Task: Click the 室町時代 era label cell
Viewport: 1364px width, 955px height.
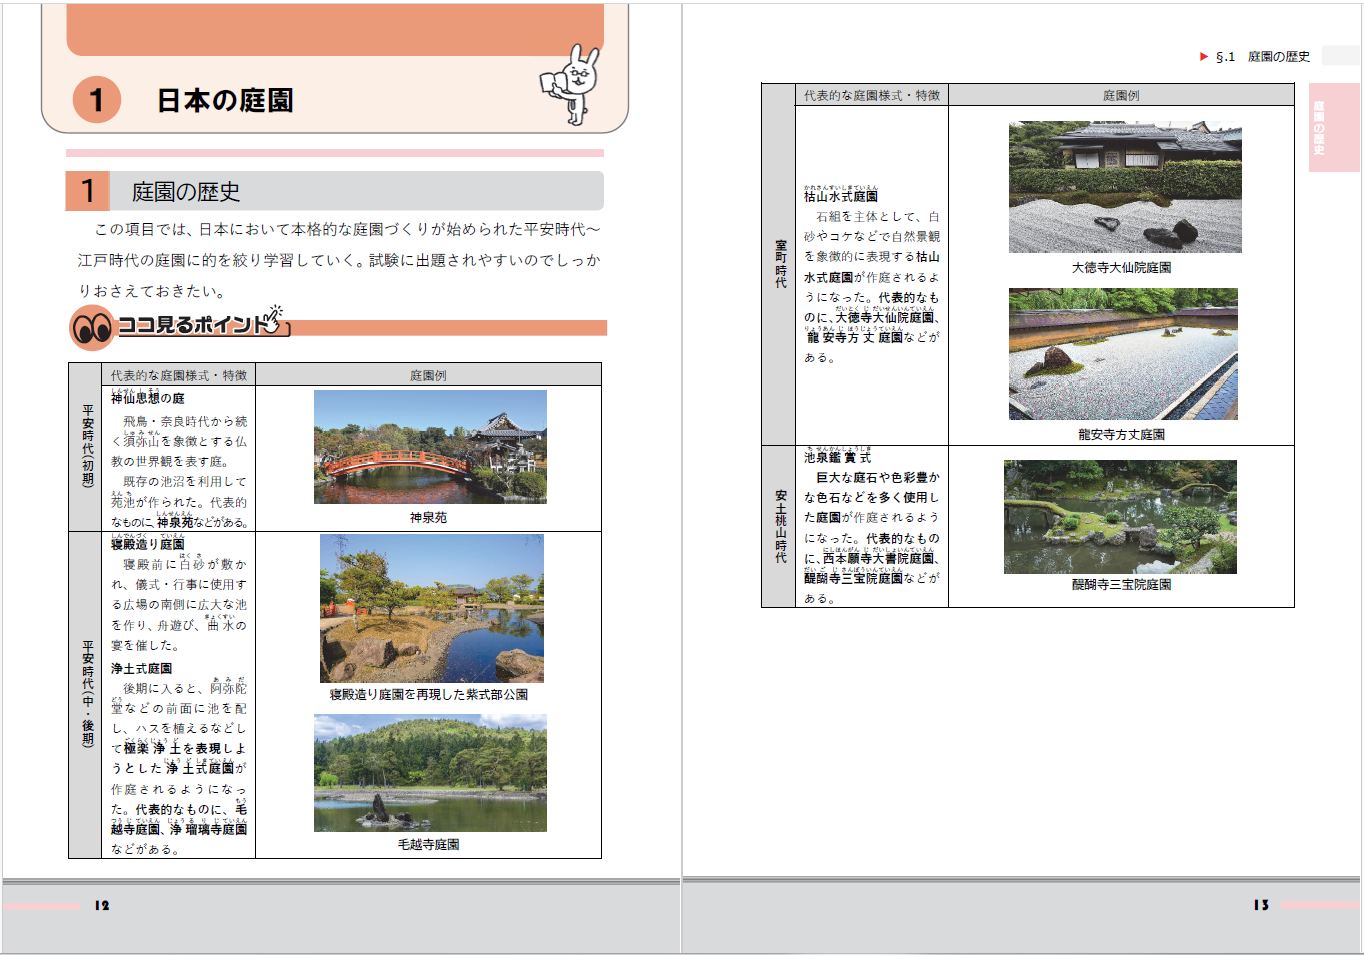Action: 779,265
